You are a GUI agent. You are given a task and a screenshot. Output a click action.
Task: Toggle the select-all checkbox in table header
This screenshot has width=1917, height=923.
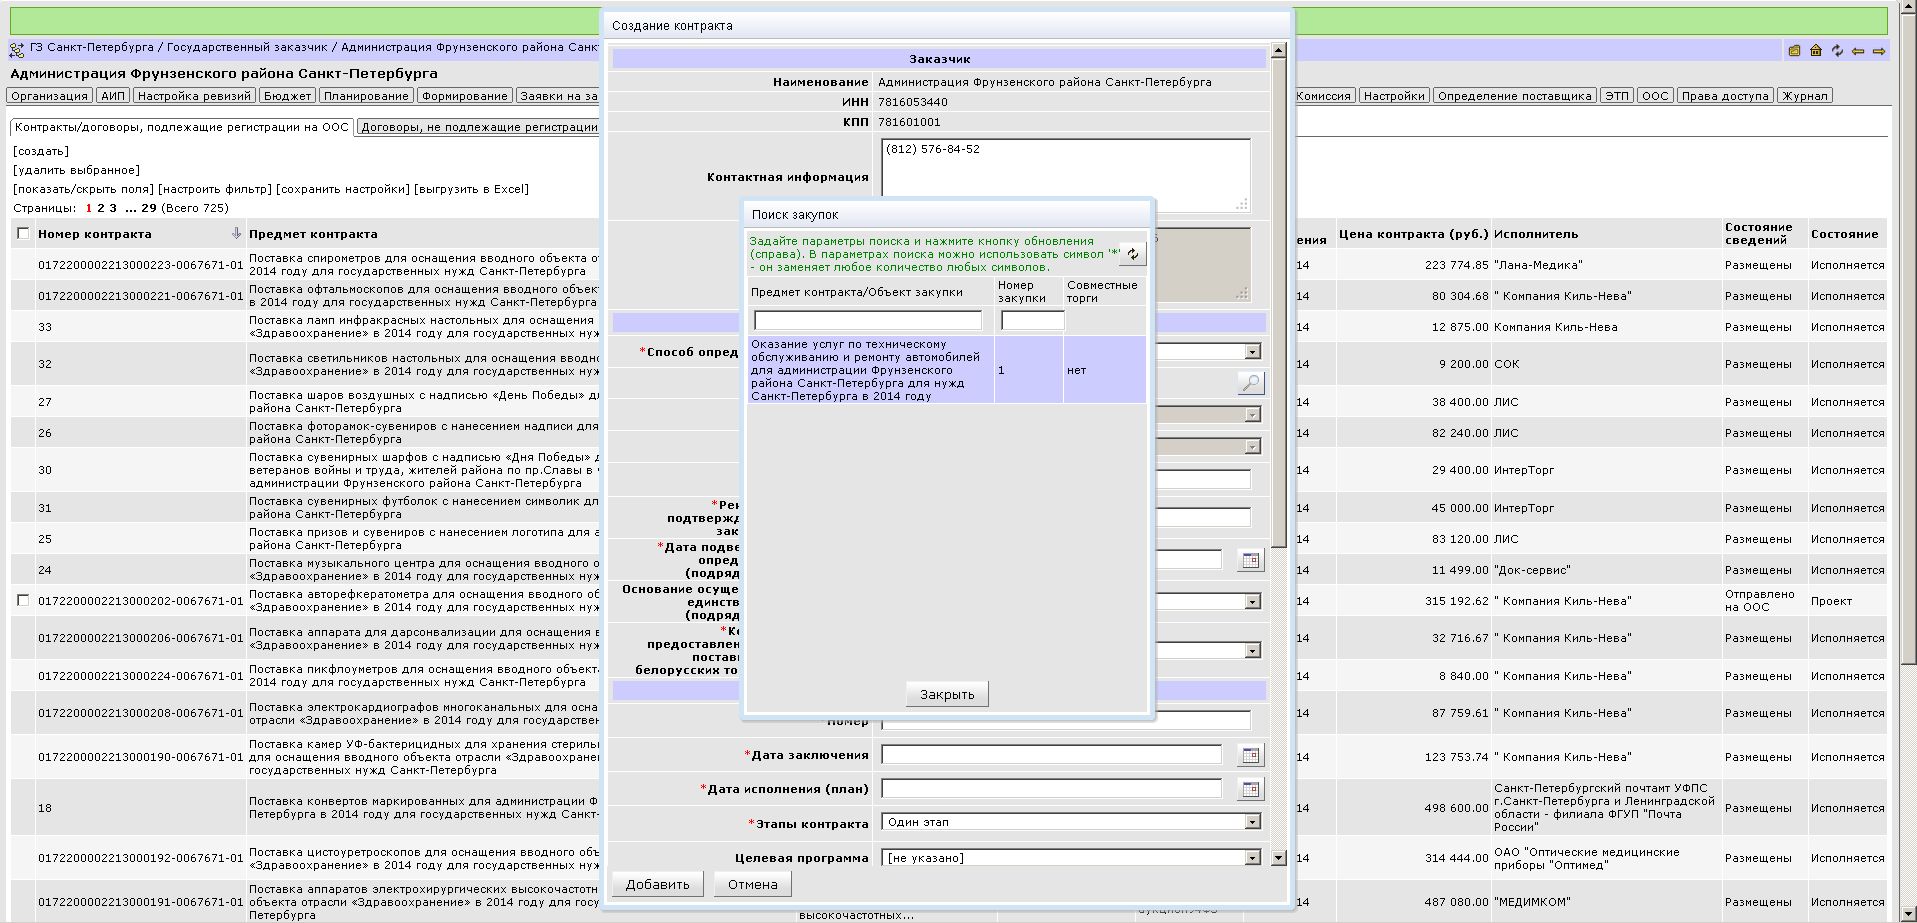coord(23,233)
